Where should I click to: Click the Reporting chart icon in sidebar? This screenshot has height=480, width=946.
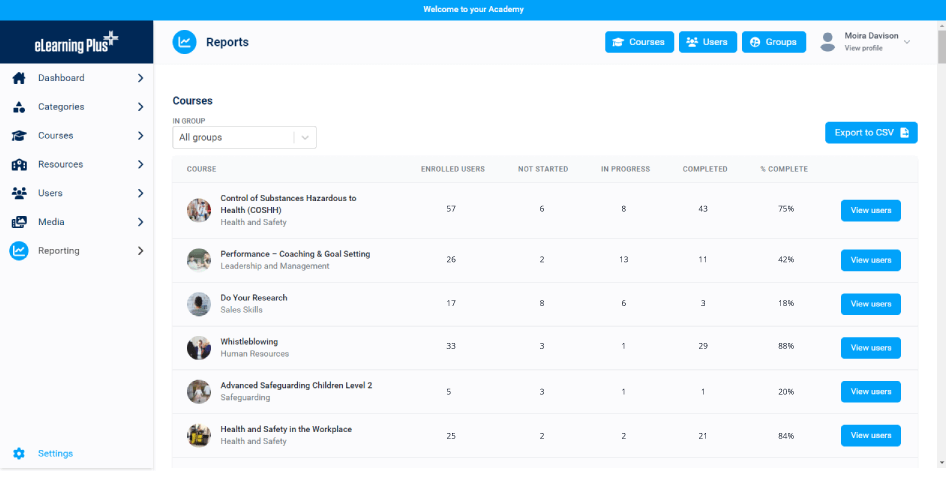click(x=19, y=251)
